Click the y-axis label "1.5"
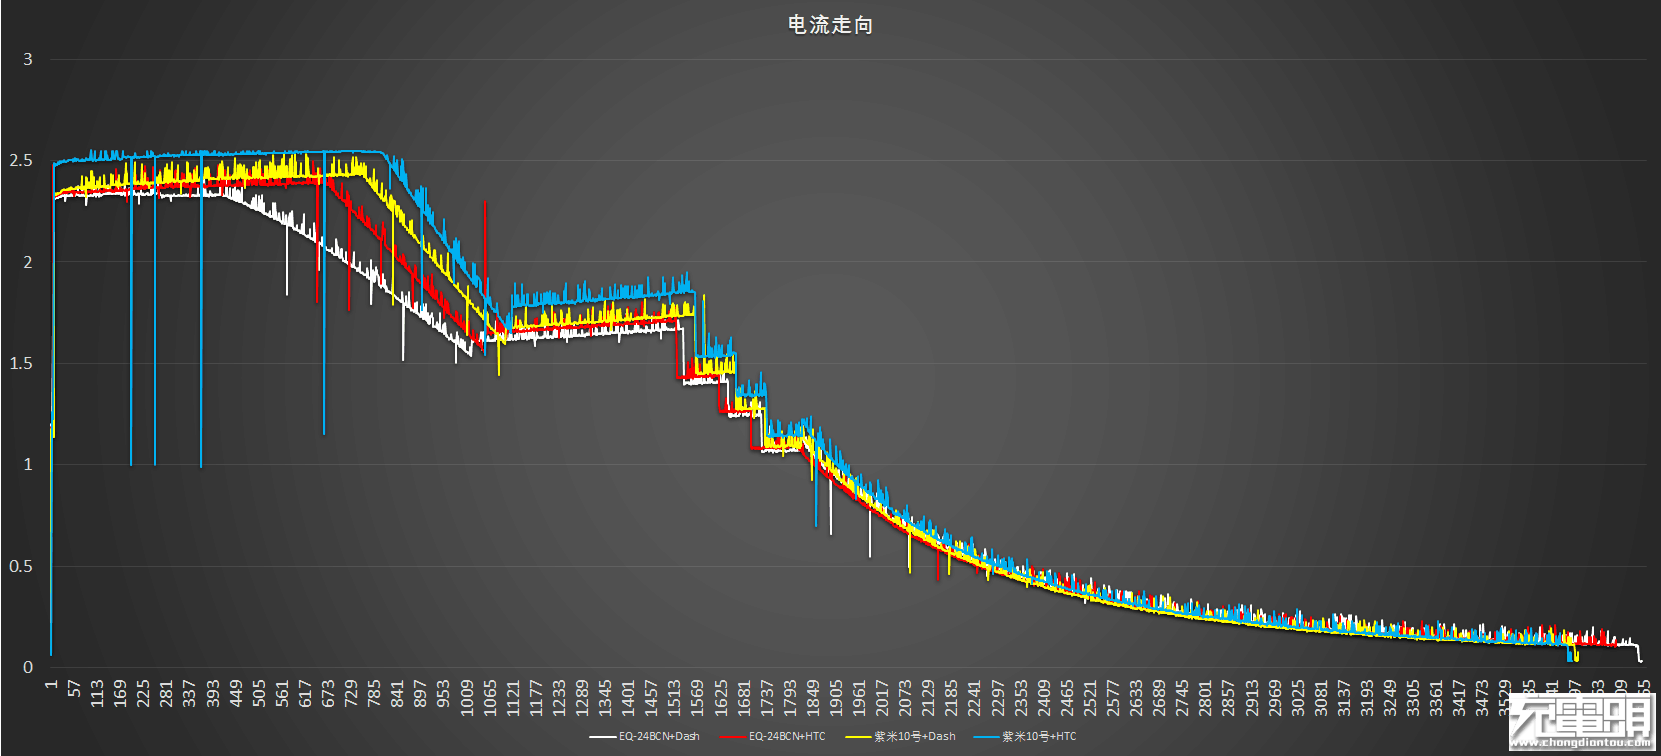The height and width of the screenshot is (756, 1661). point(21,363)
